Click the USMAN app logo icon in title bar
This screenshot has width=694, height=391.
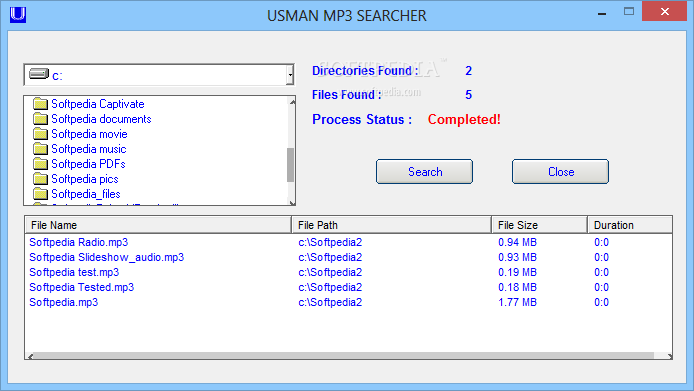click(18, 14)
